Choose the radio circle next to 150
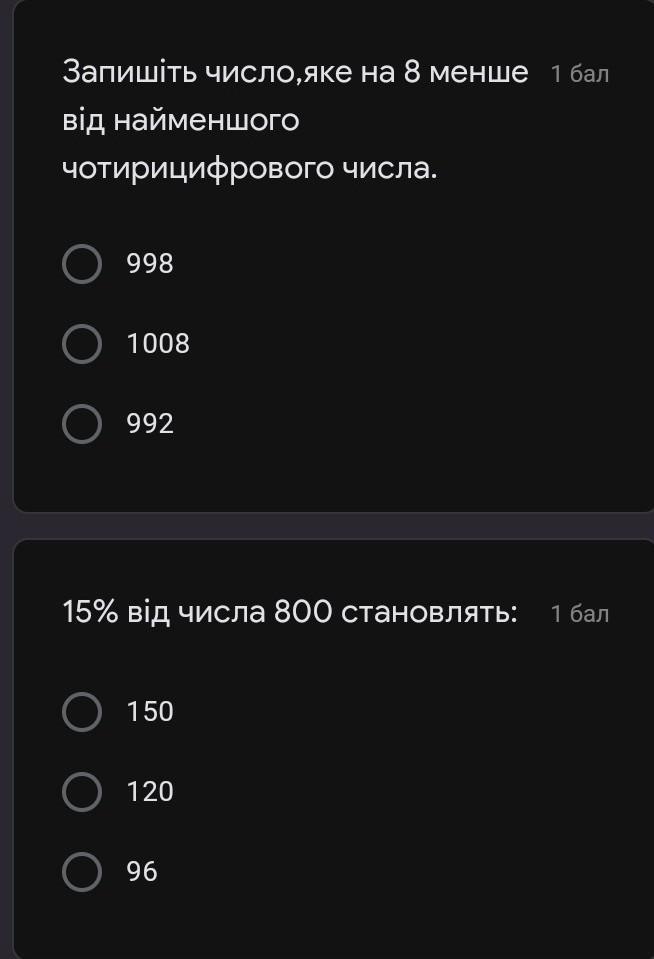This screenshot has height=959, width=654. (82, 712)
